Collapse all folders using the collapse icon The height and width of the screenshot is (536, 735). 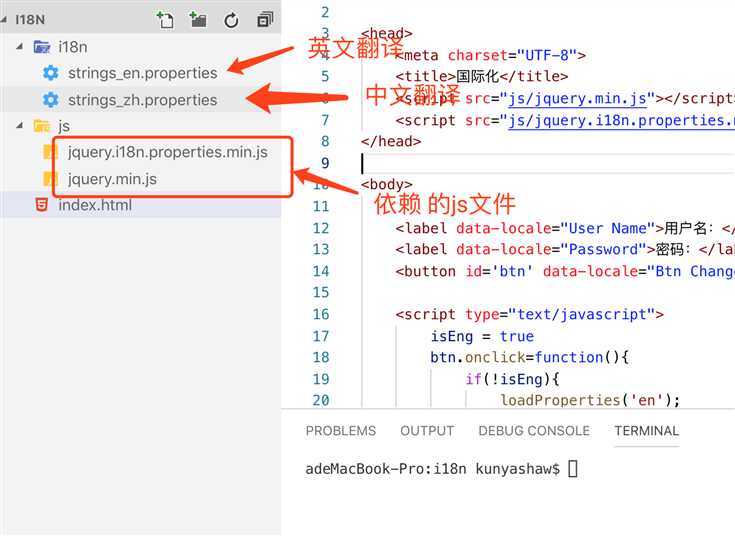tap(265, 20)
